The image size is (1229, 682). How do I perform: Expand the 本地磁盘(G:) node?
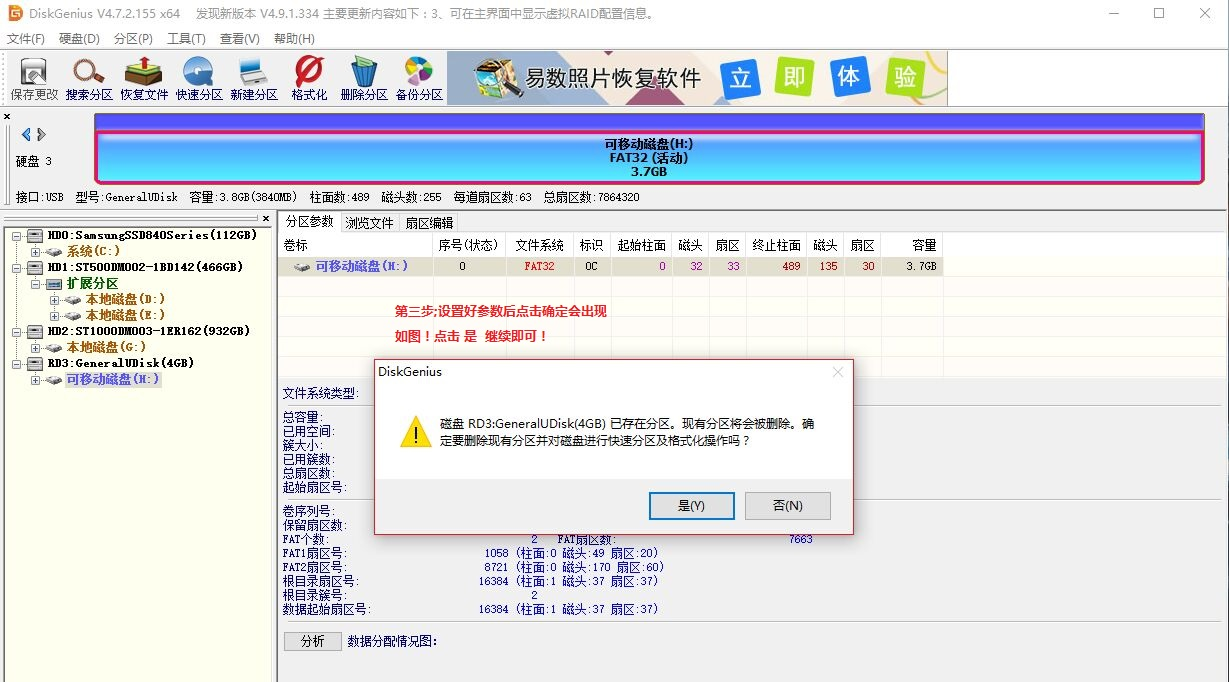[x=36, y=348]
